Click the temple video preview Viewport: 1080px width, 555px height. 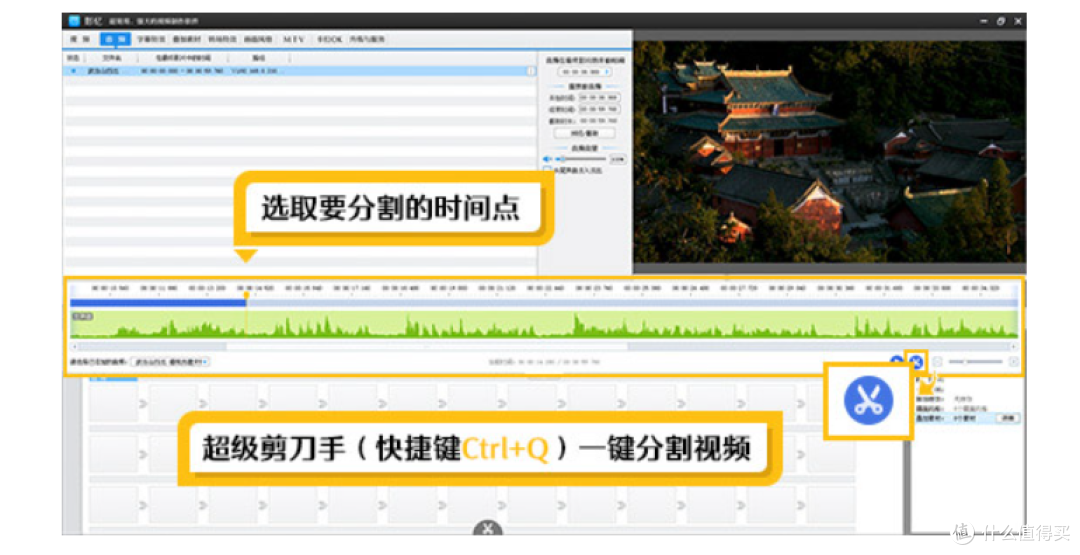(x=830, y=151)
